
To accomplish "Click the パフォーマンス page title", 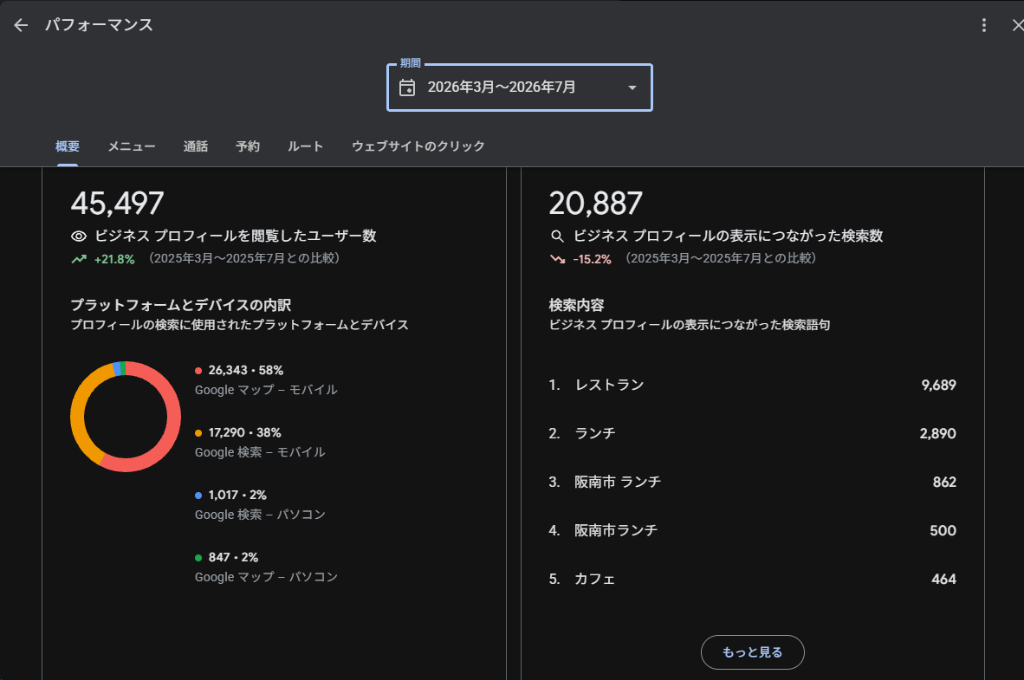I will [x=99, y=25].
